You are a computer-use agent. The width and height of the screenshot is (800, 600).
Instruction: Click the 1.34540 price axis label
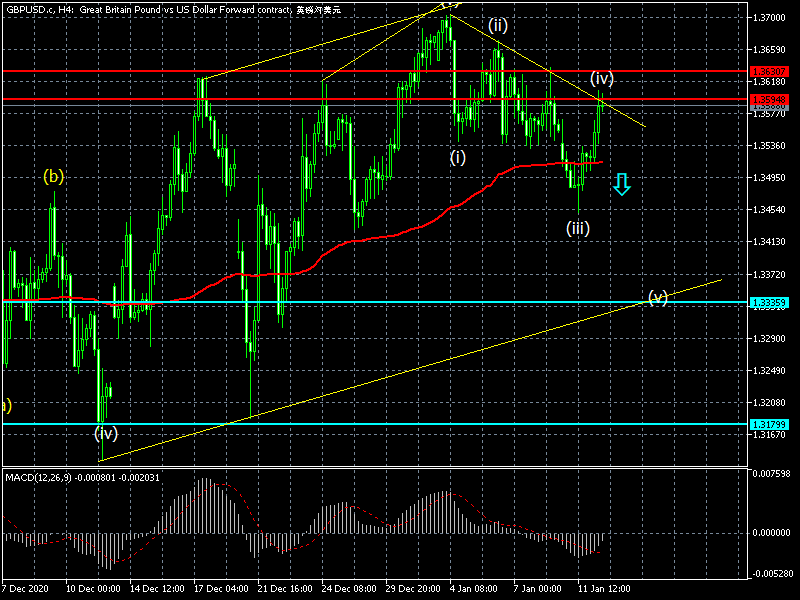769,210
